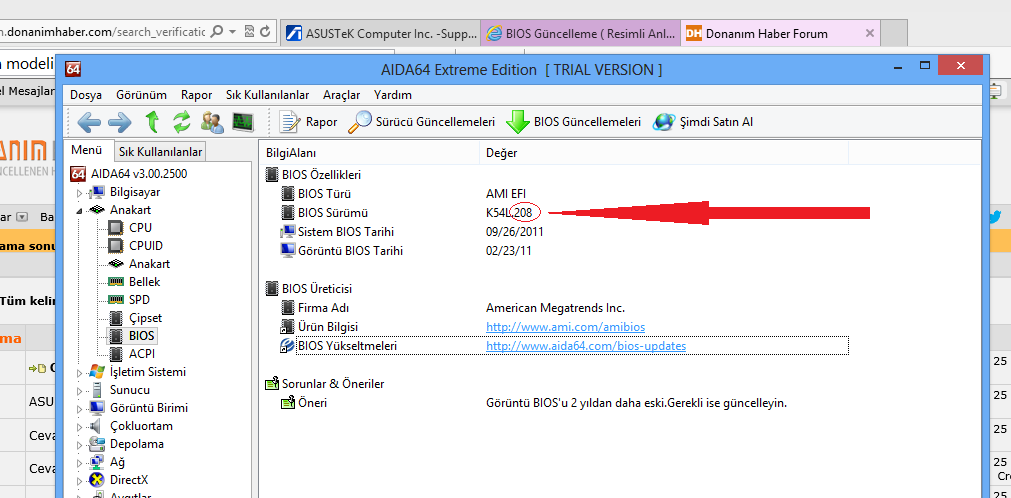
Task: Click the Çokluortam speaker icon
Action: (97, 426)
